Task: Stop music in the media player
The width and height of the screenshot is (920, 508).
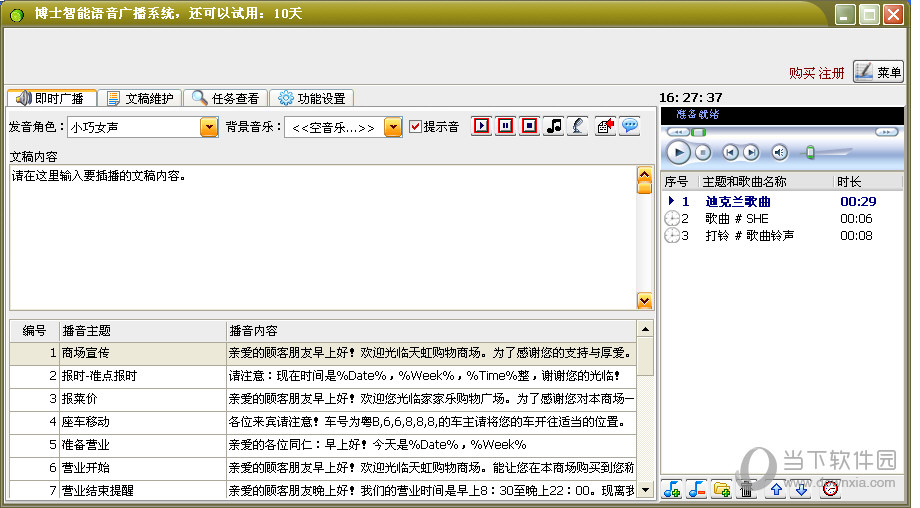Action: point(703,153)
